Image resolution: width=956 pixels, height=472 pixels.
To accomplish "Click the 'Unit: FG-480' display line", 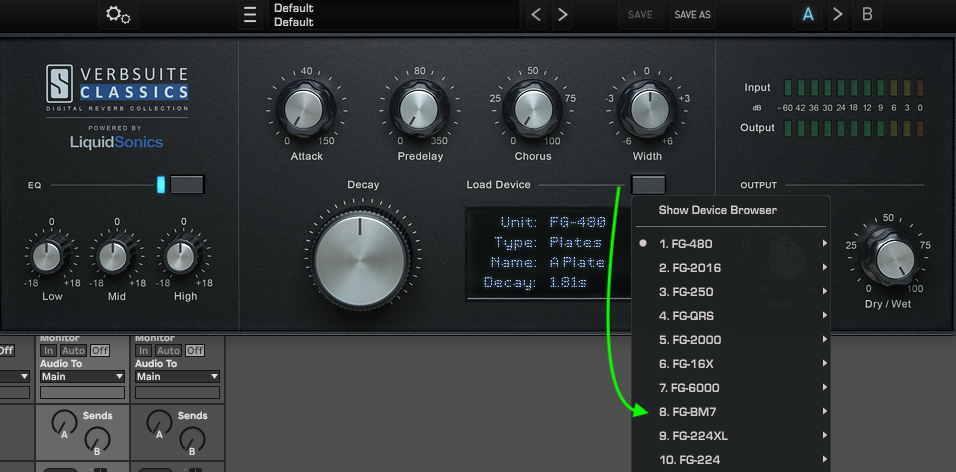I will 552,222.
